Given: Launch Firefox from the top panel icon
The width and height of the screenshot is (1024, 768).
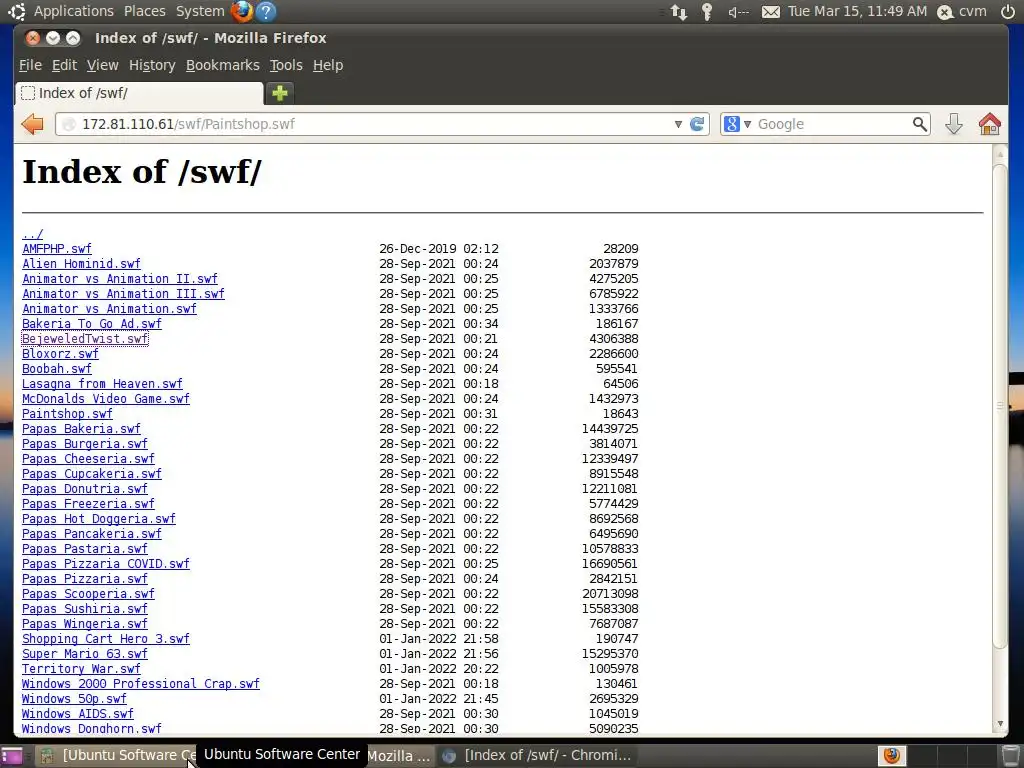Looking at the screenshot, I should tap(242, 11).
